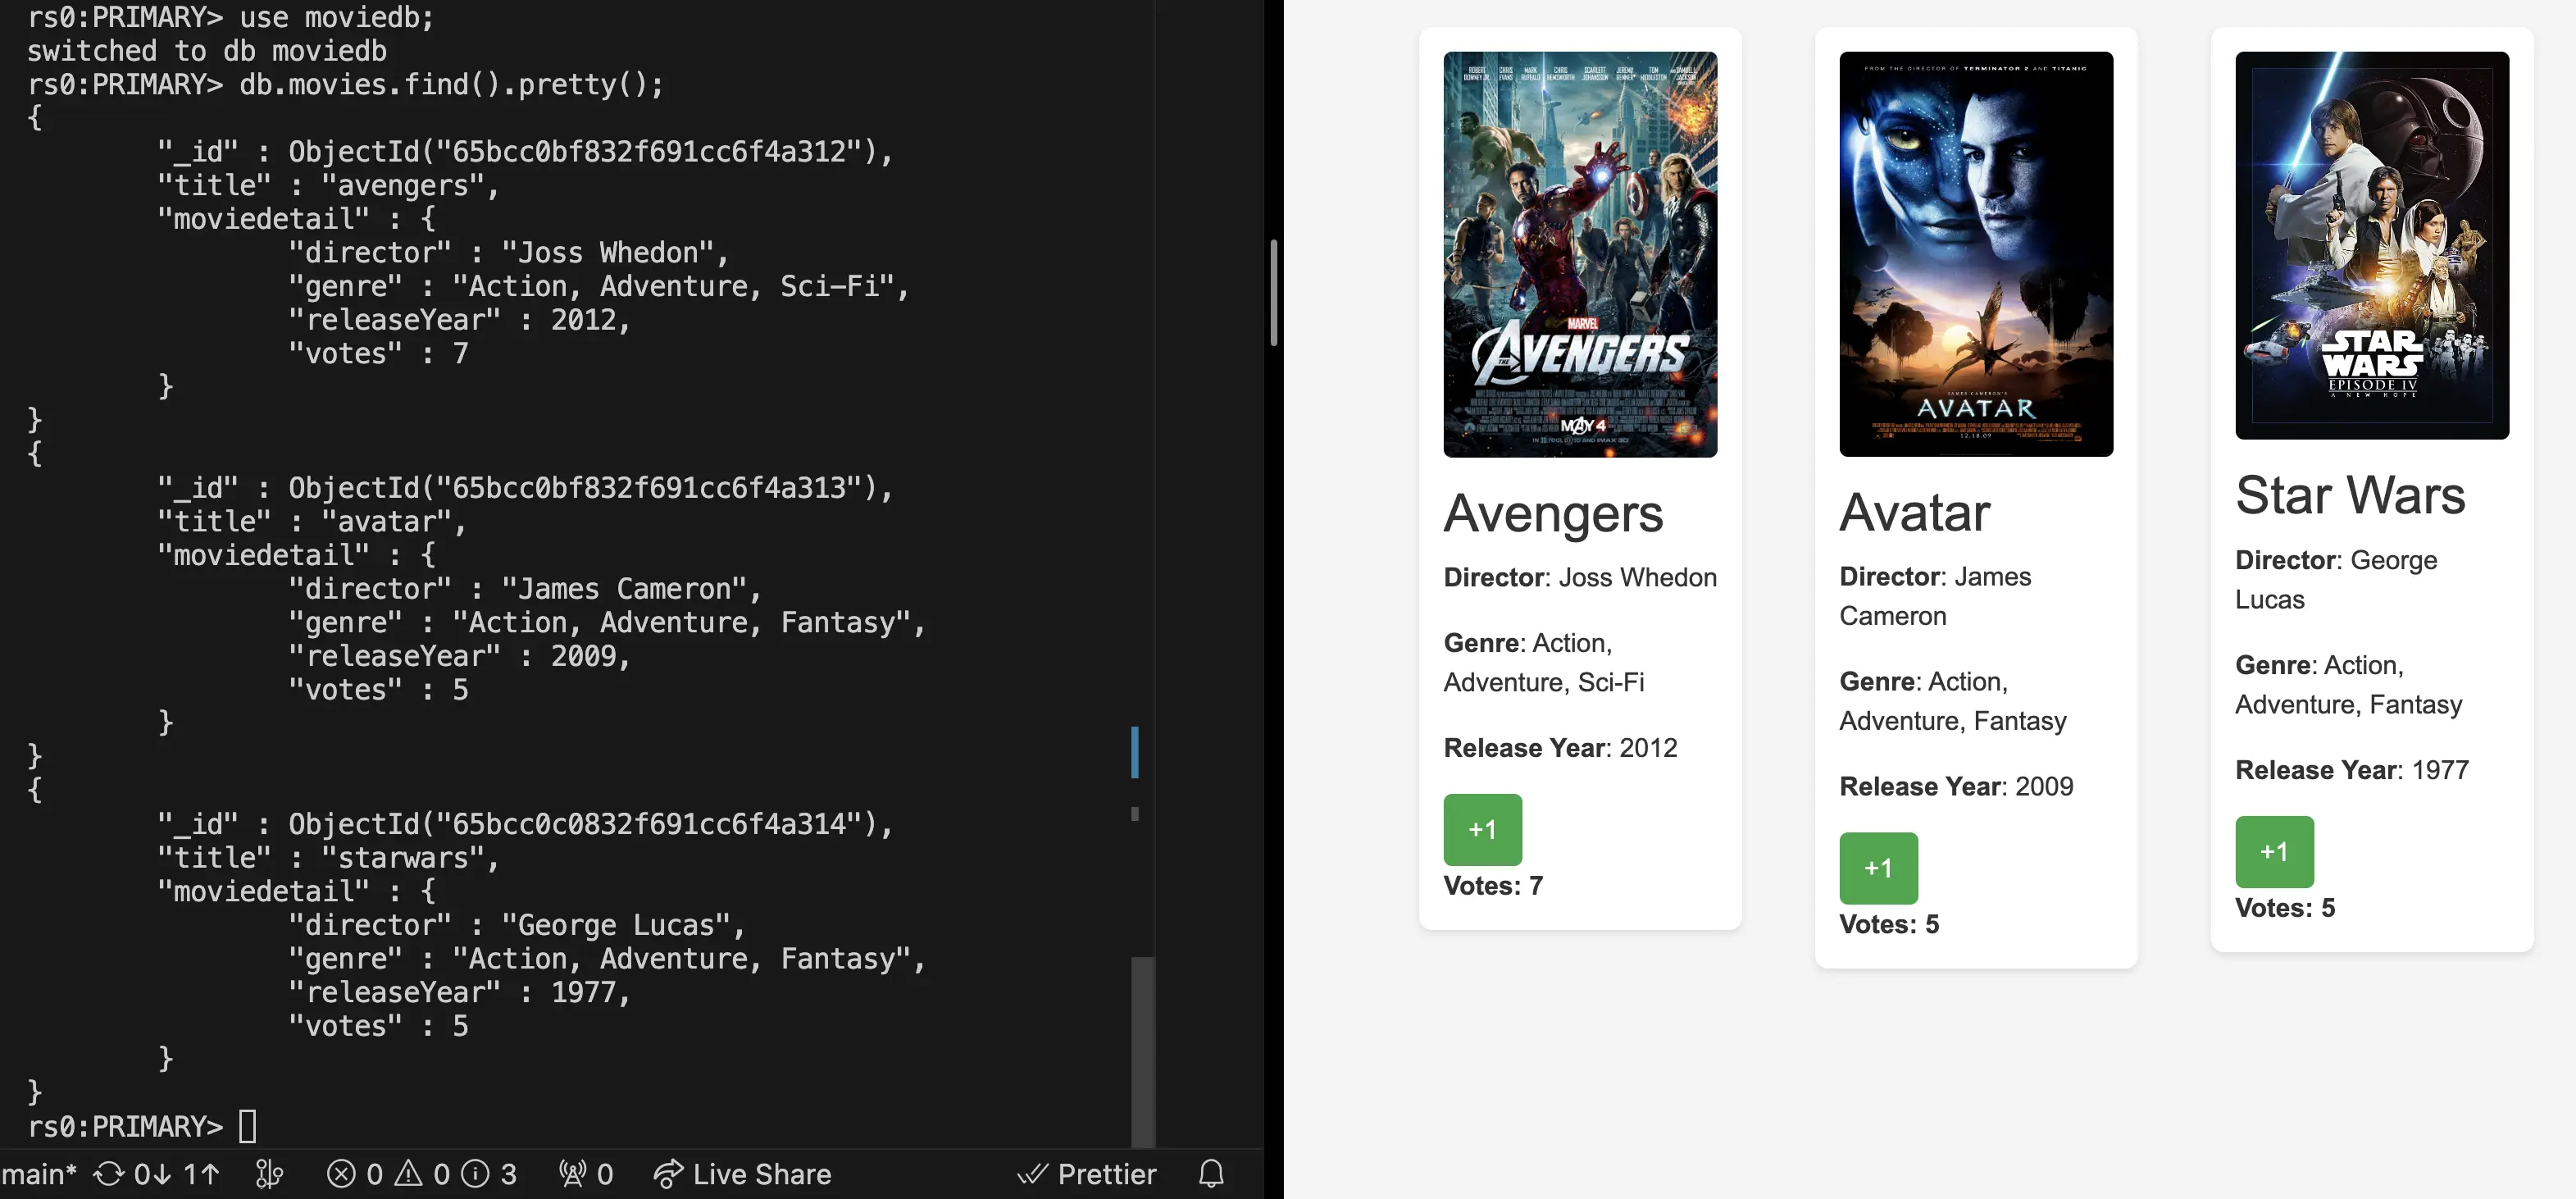Vote +1 for Avatar

click(1878, 868)
